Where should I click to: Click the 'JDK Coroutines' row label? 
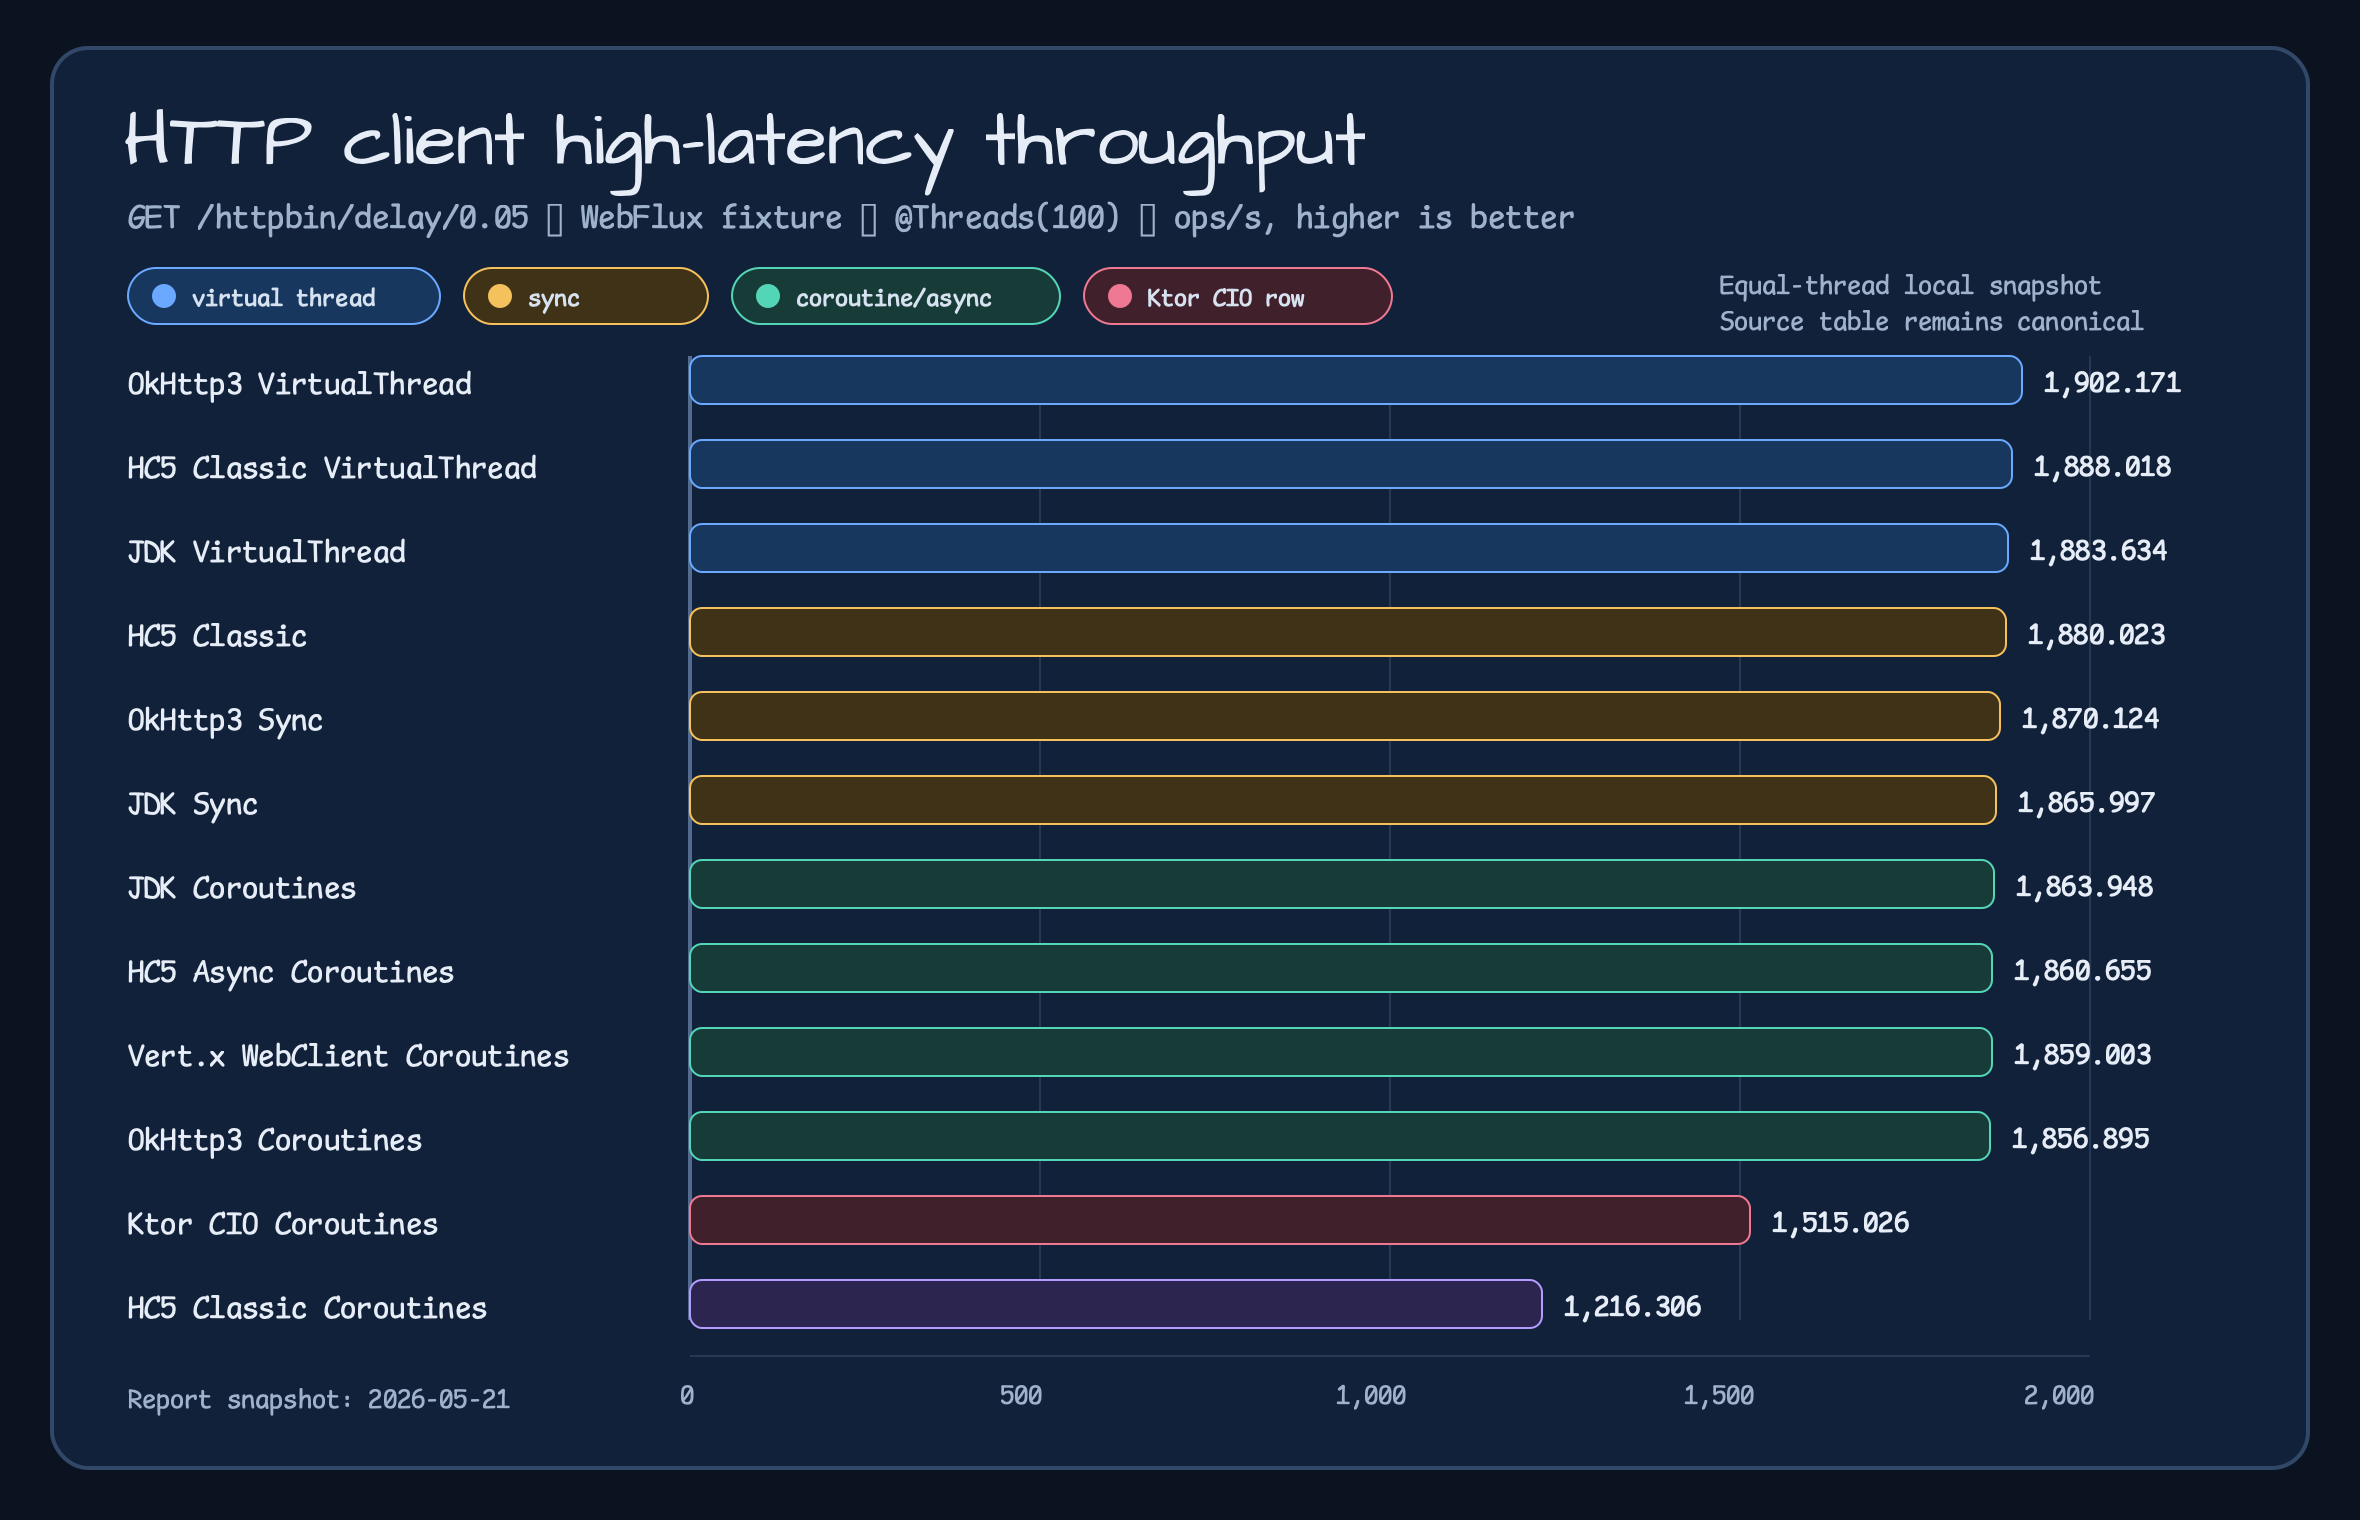pos(241,888)
